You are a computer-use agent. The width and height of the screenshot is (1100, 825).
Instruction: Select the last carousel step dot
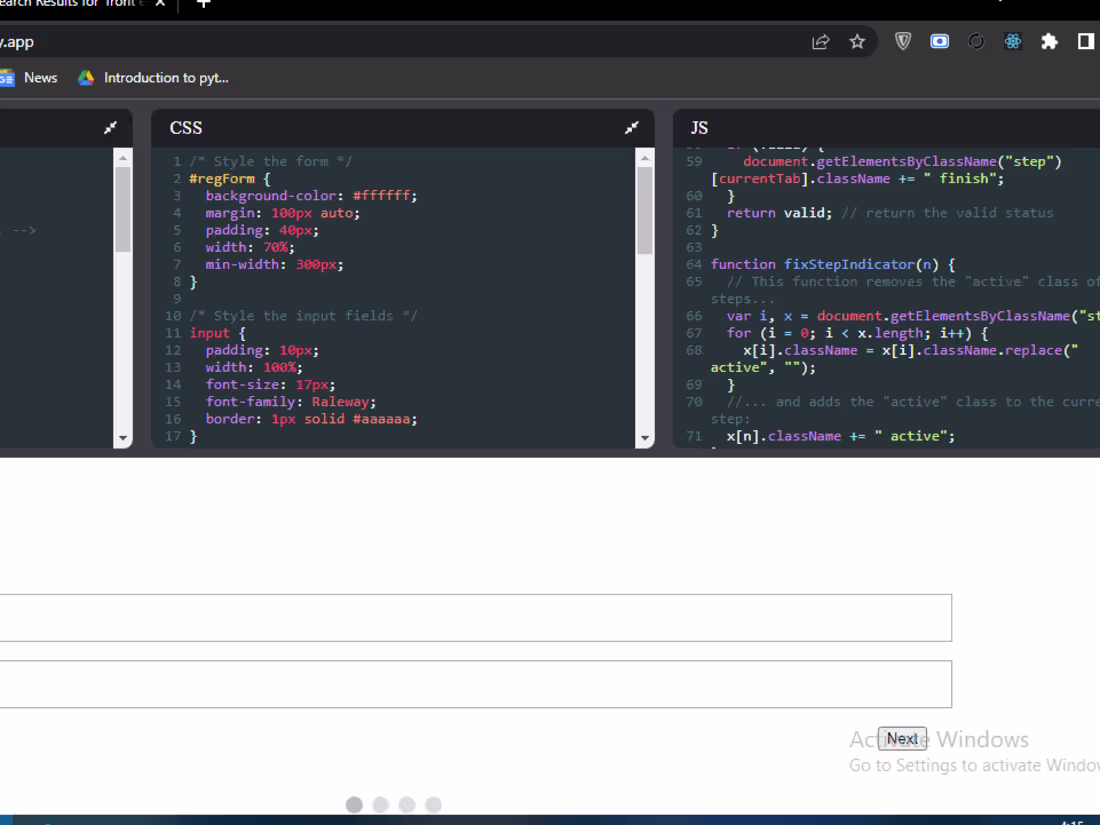pyautogui.click(x=433, y=804)
